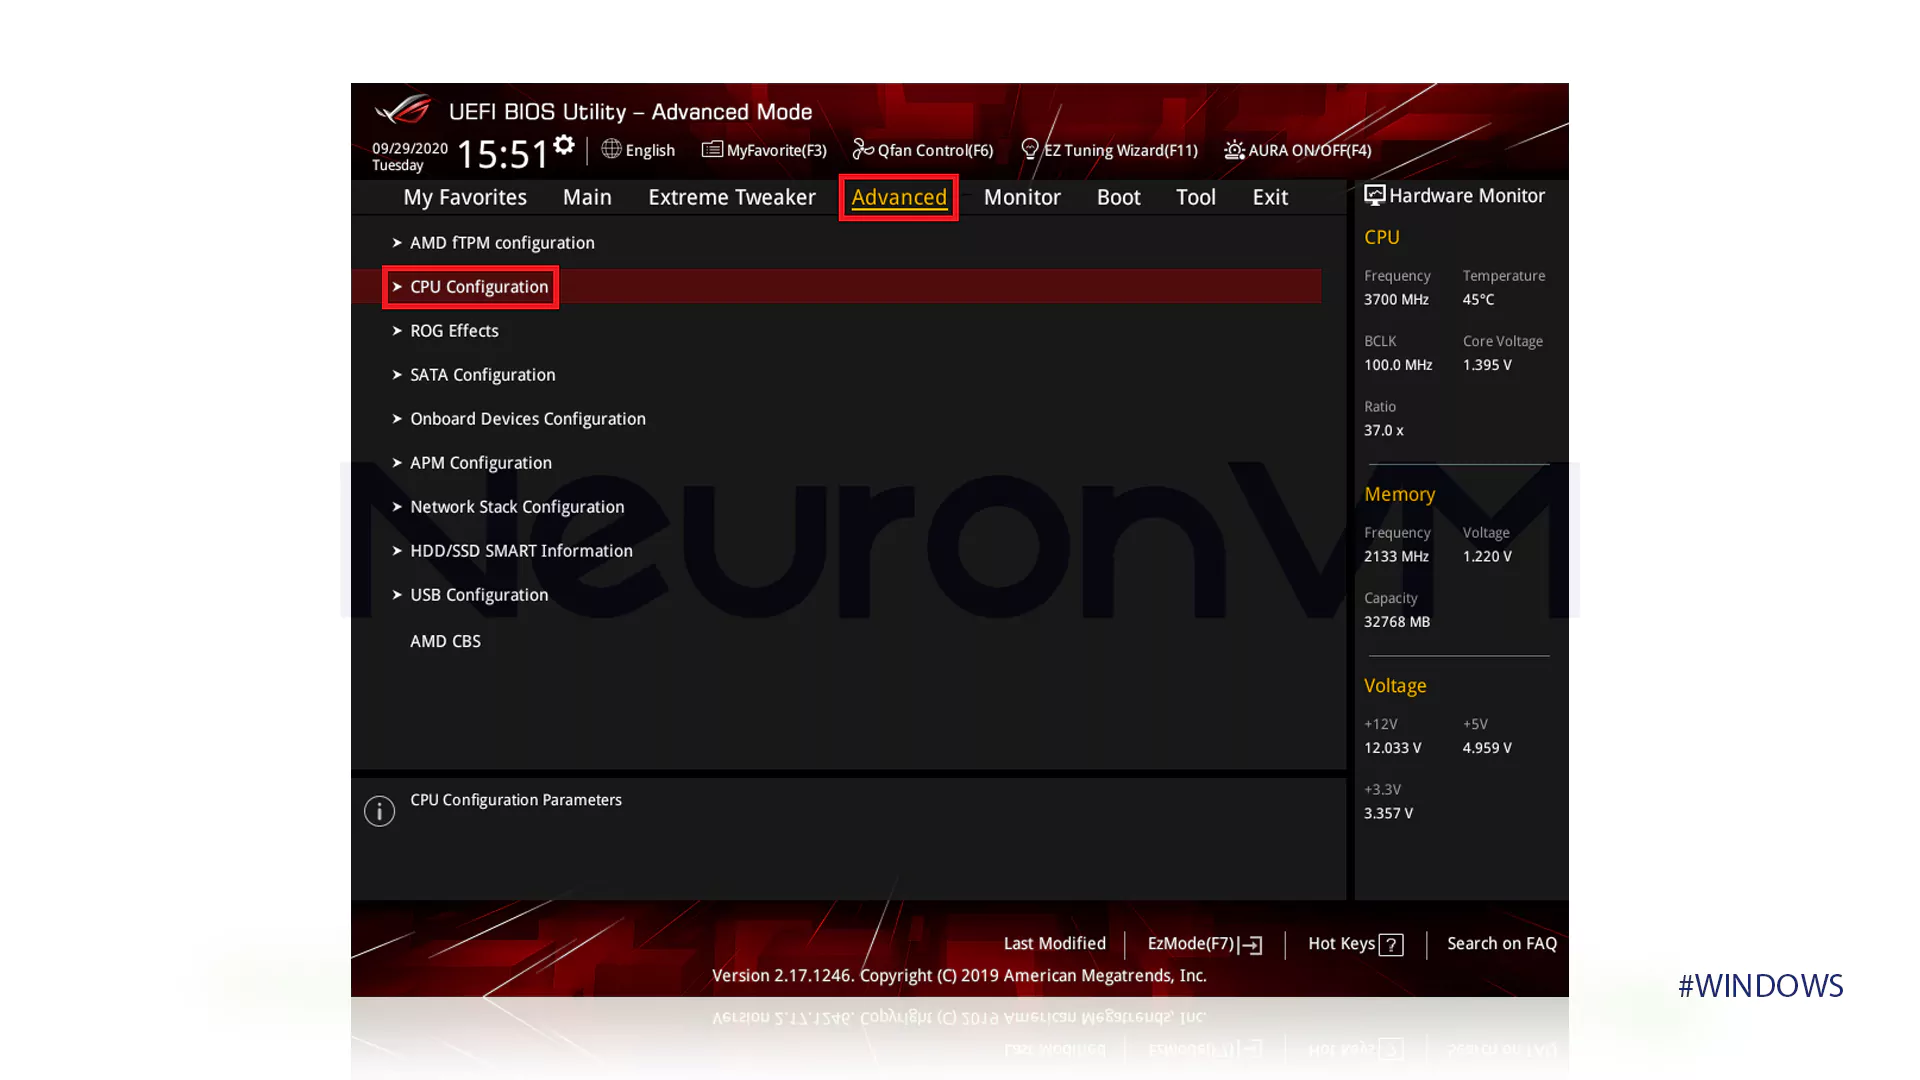Click the EzMode exit arrow icon
The width and height of the screenshot is (1920, 1080).
click(x=1251, y=945)
